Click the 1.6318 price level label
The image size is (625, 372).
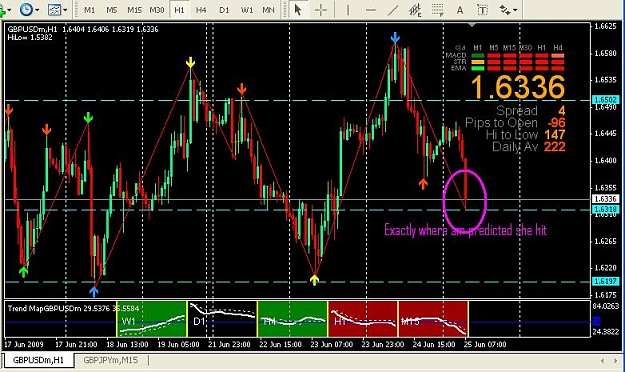pos(606,209)
